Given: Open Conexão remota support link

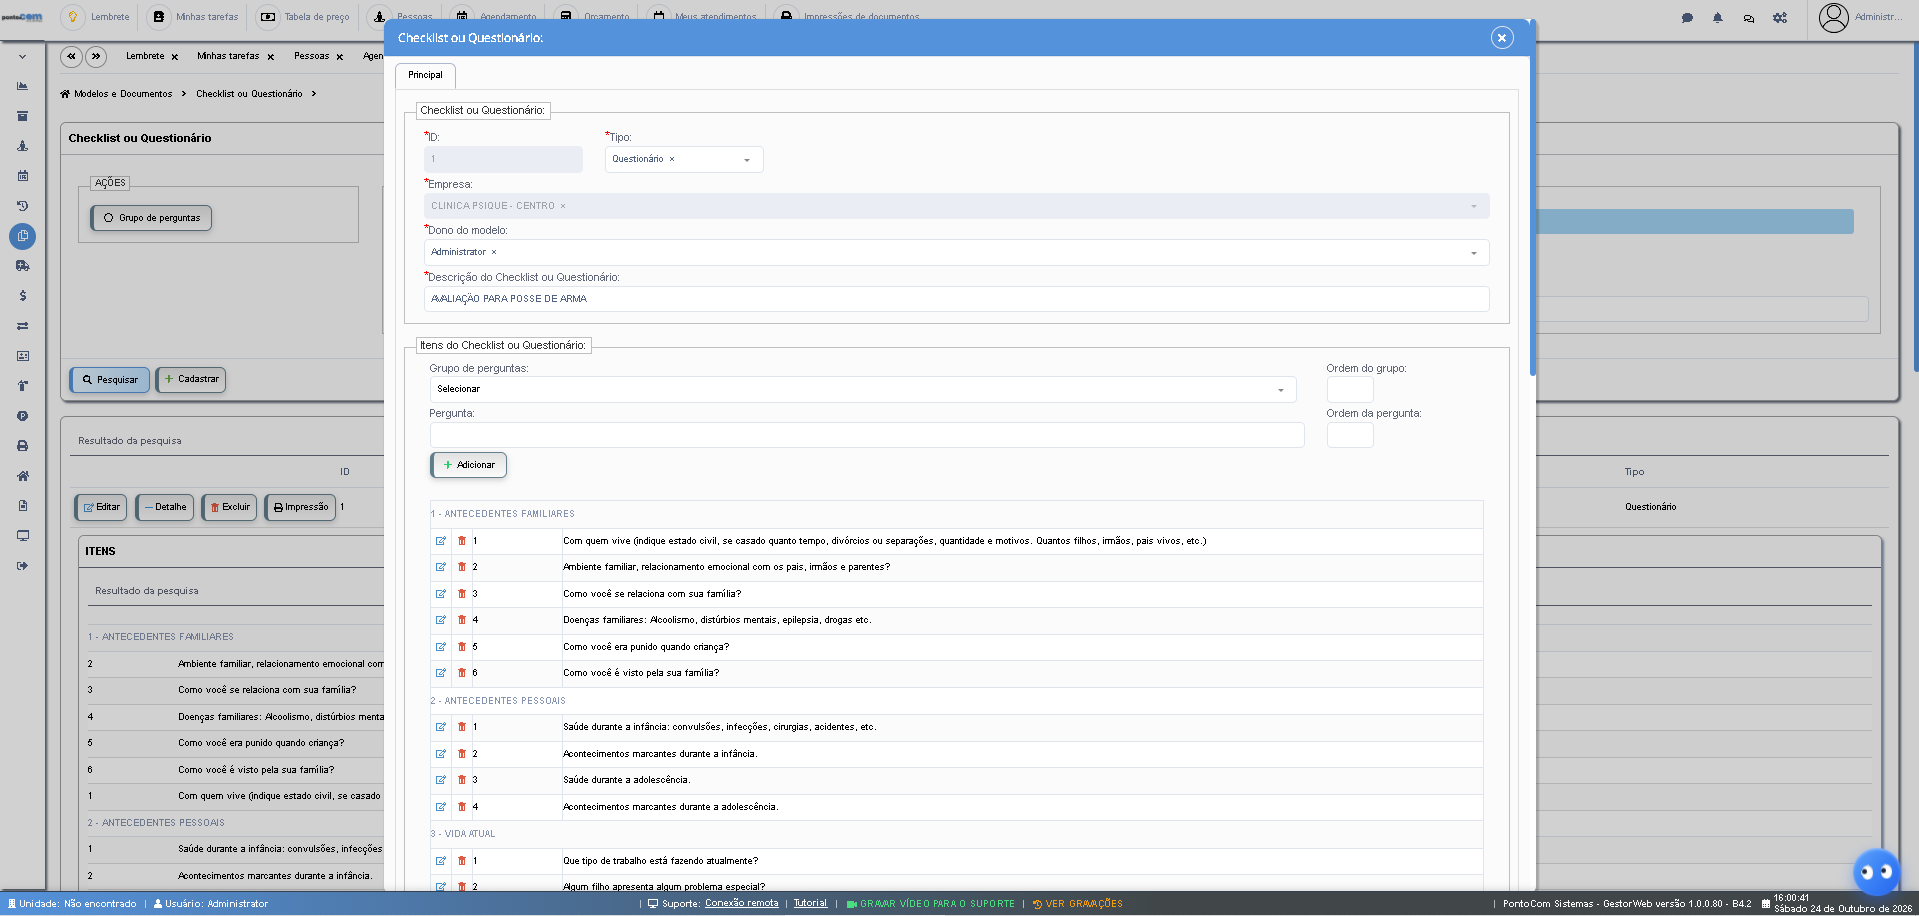Looking at the screenshot, I should (741, 903).
